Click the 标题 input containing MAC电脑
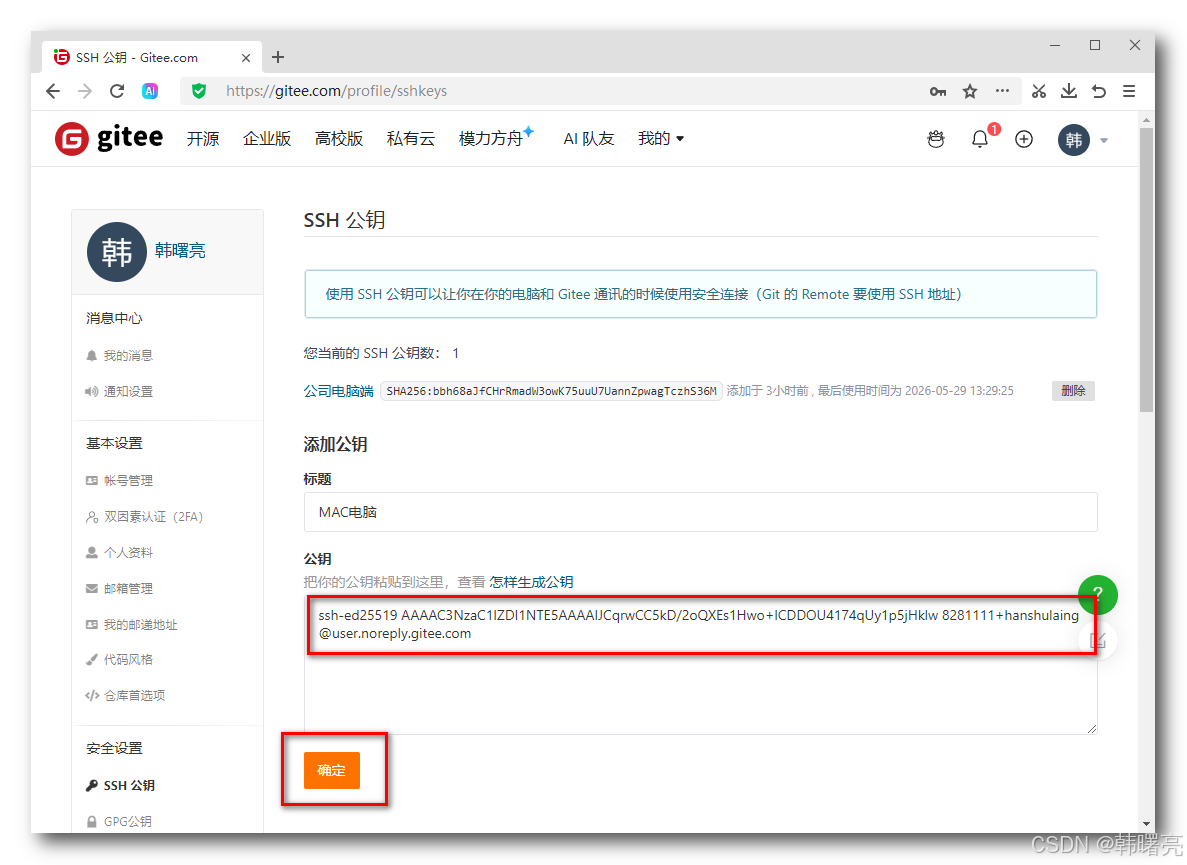 coord(700,512)
